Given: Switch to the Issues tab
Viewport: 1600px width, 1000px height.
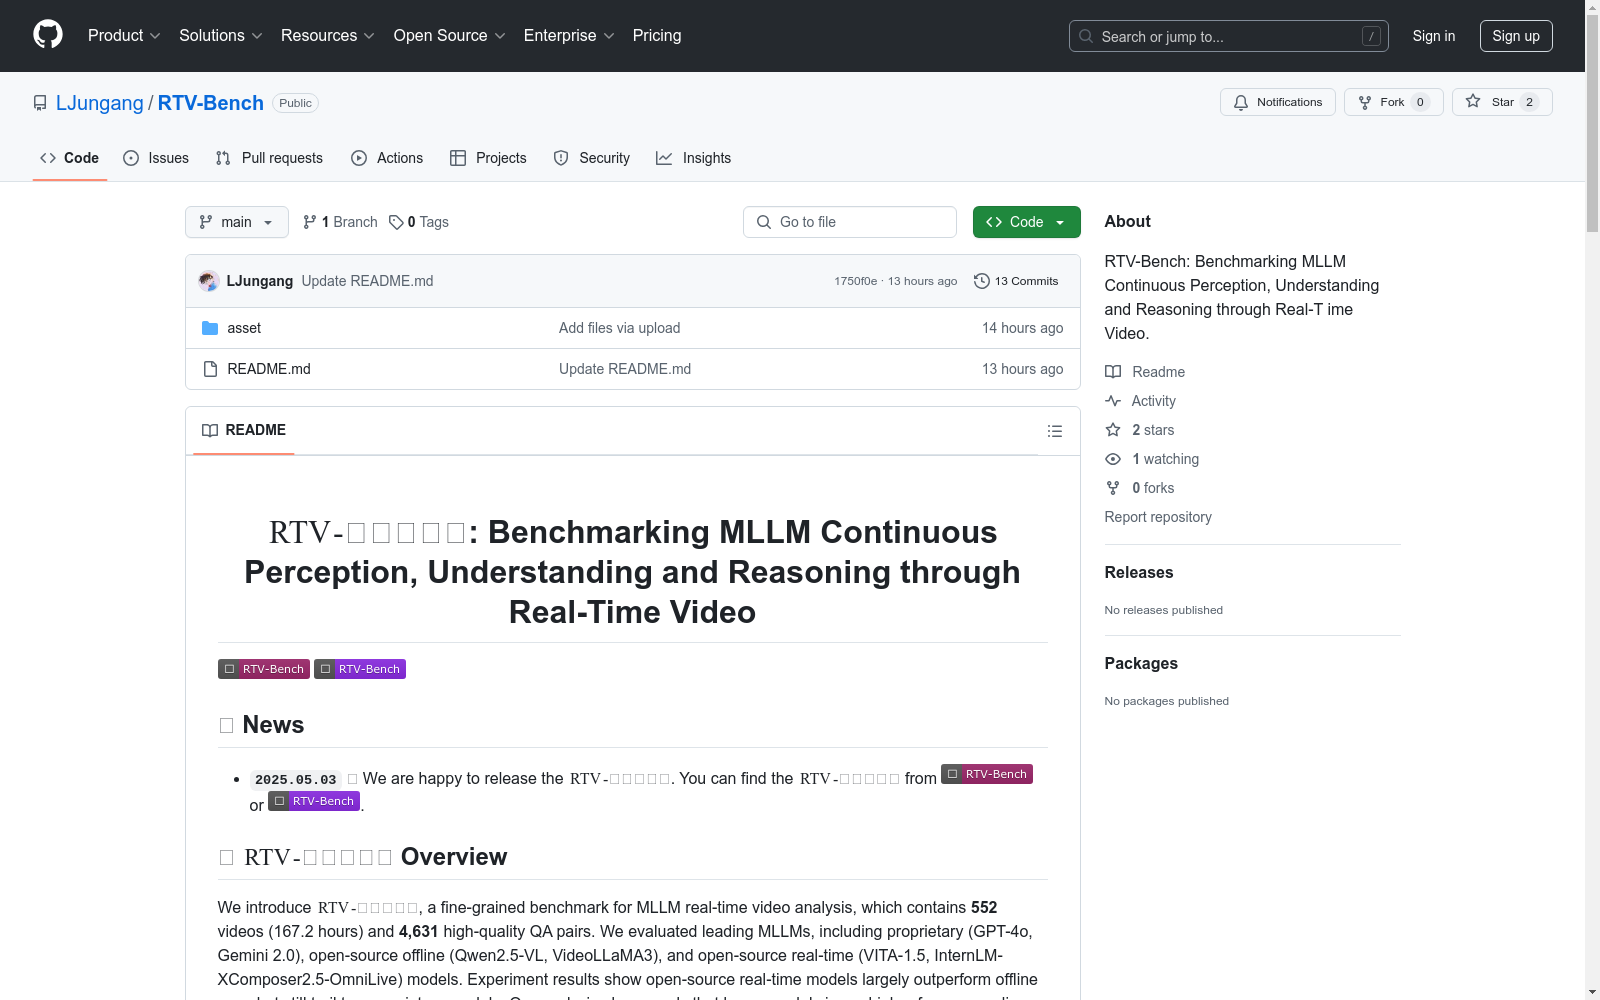Looking at the screenshot, I should click(156, 158).
